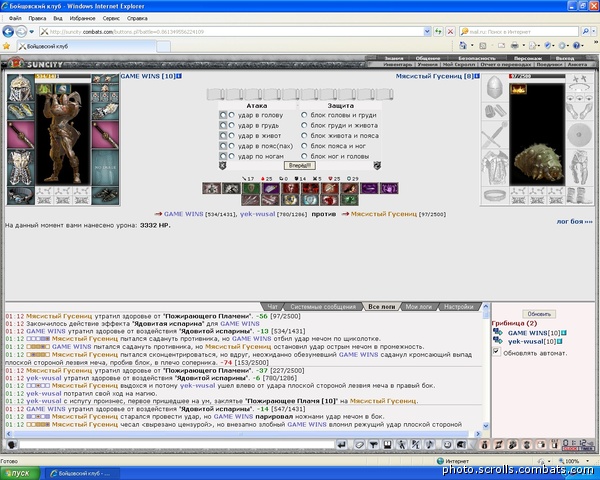Open the zoom level 100% dropdown

point(588,461)
